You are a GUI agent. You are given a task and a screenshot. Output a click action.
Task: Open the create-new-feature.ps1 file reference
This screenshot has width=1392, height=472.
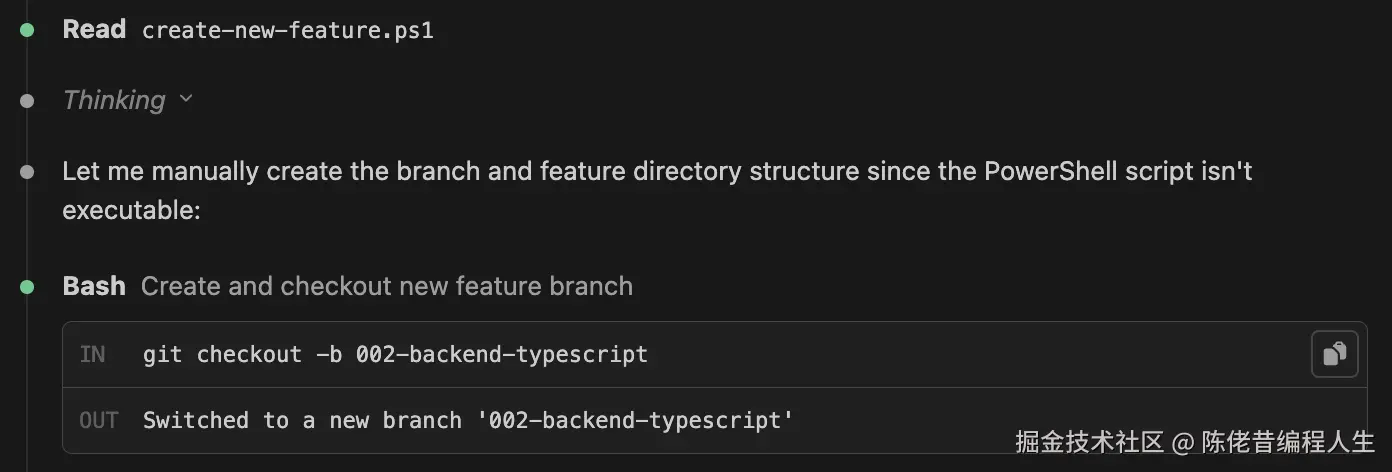click(x=288, y=30)
